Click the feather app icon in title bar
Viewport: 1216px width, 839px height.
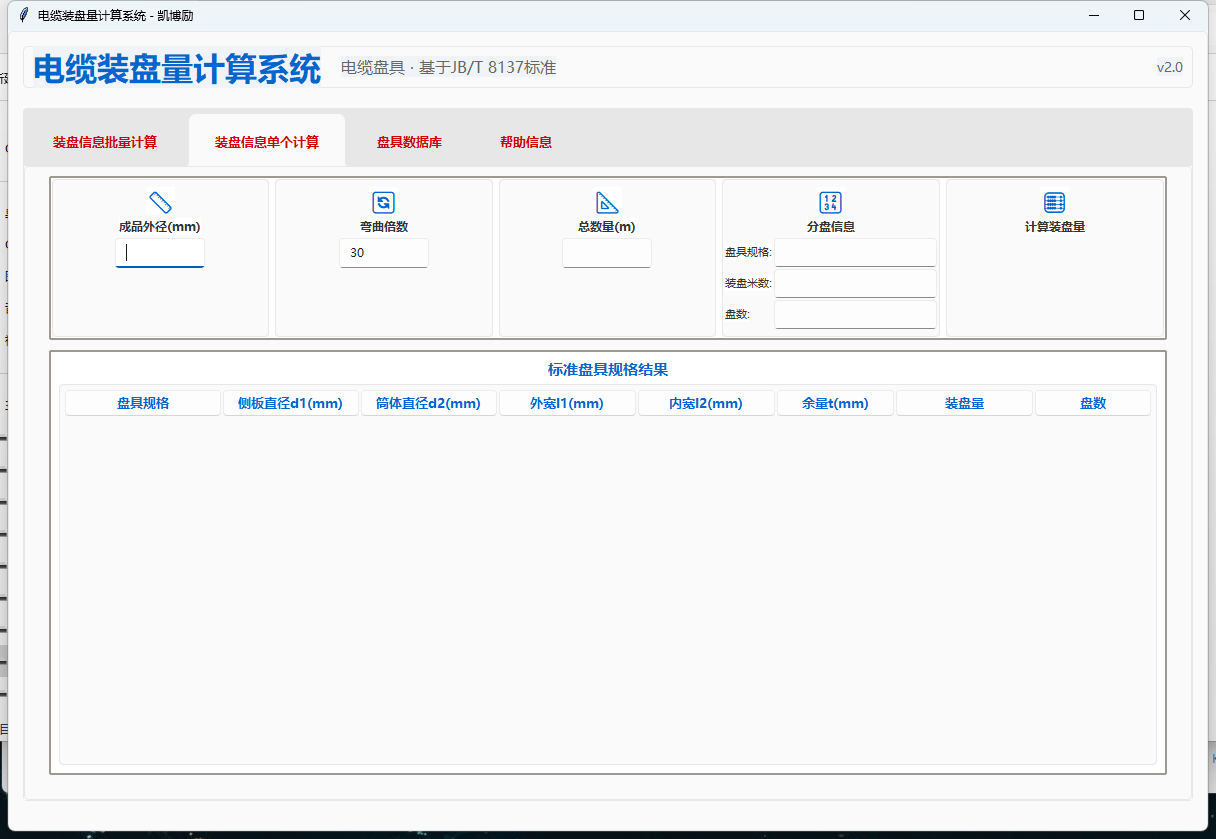pyautogui.click(x=24, y=15)
